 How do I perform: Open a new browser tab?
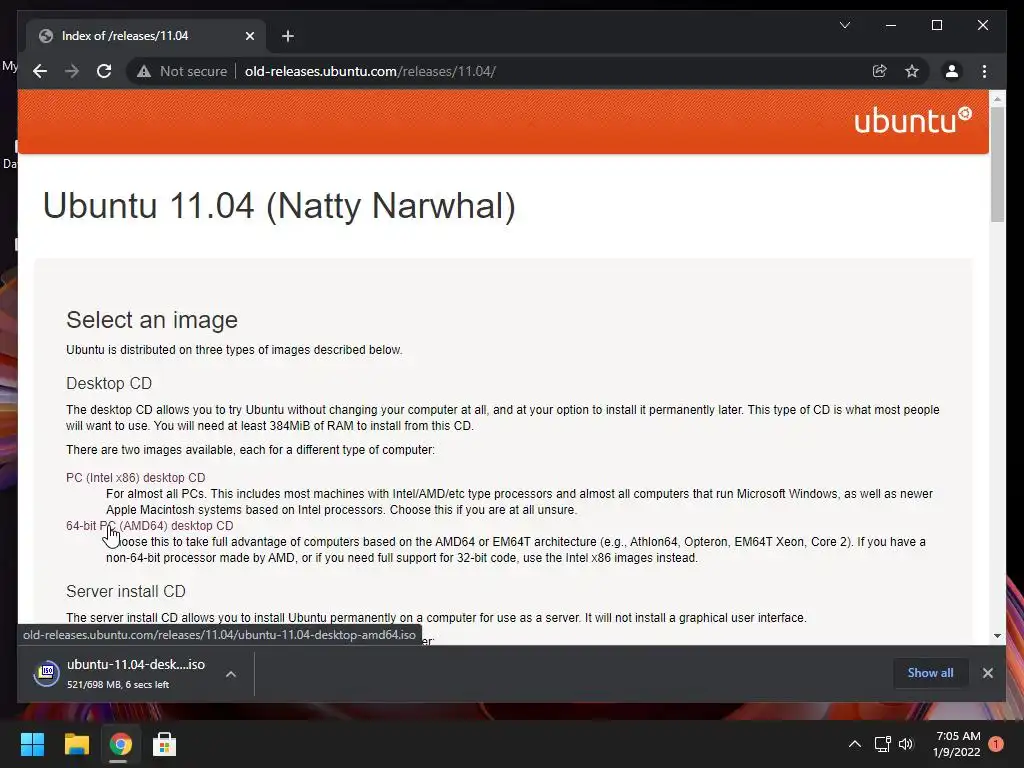pyautogui.click(x=288, y=36)
